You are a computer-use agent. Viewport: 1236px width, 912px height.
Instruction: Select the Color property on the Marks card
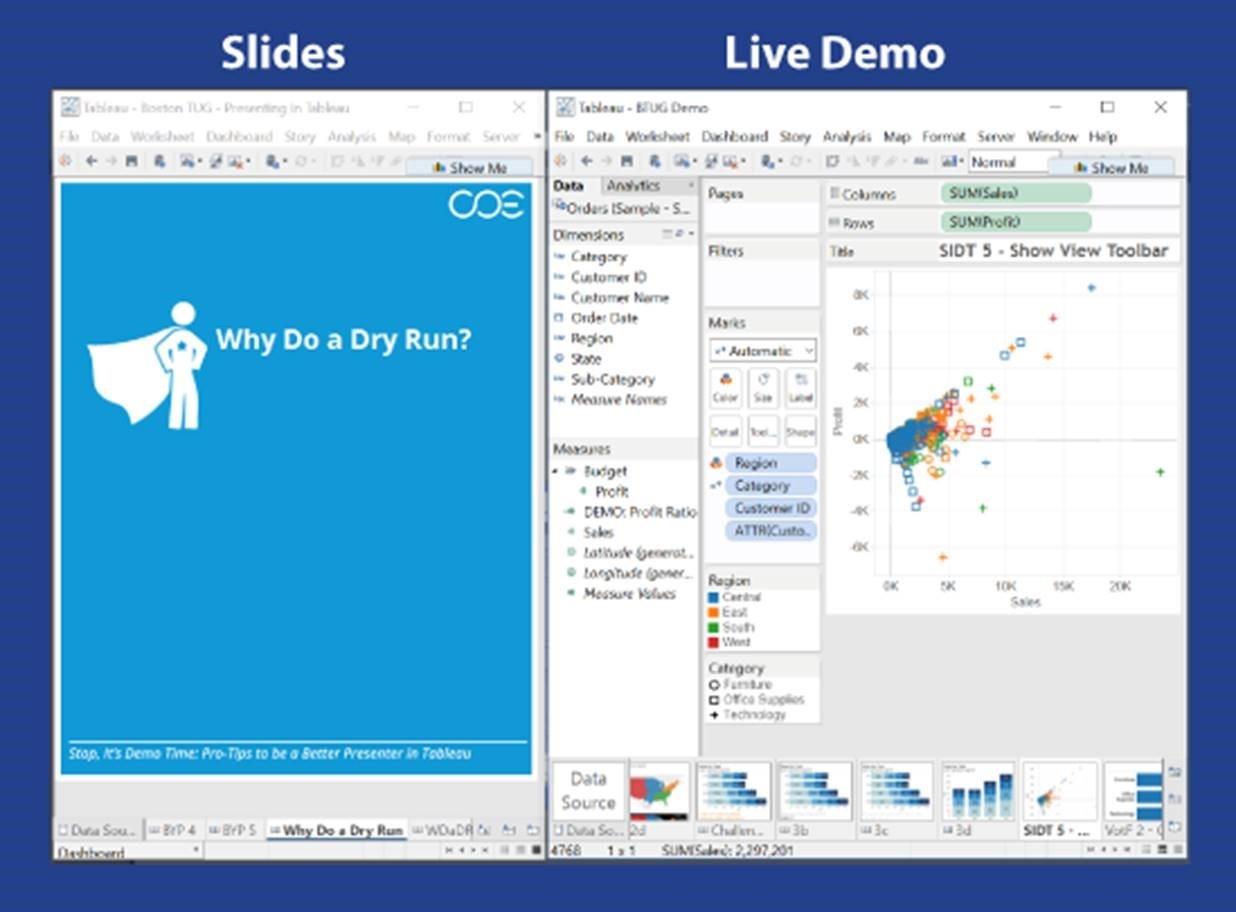point(725,385)
